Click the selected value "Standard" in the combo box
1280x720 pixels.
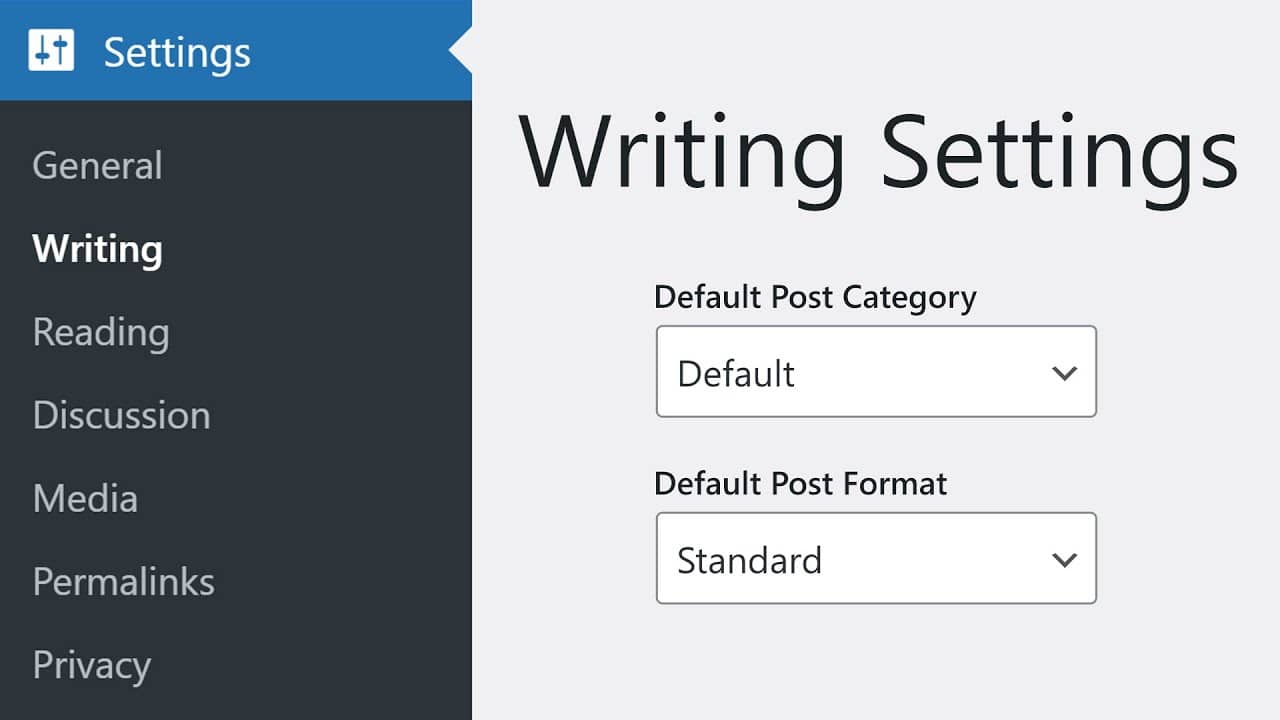[x=749, y=560]
